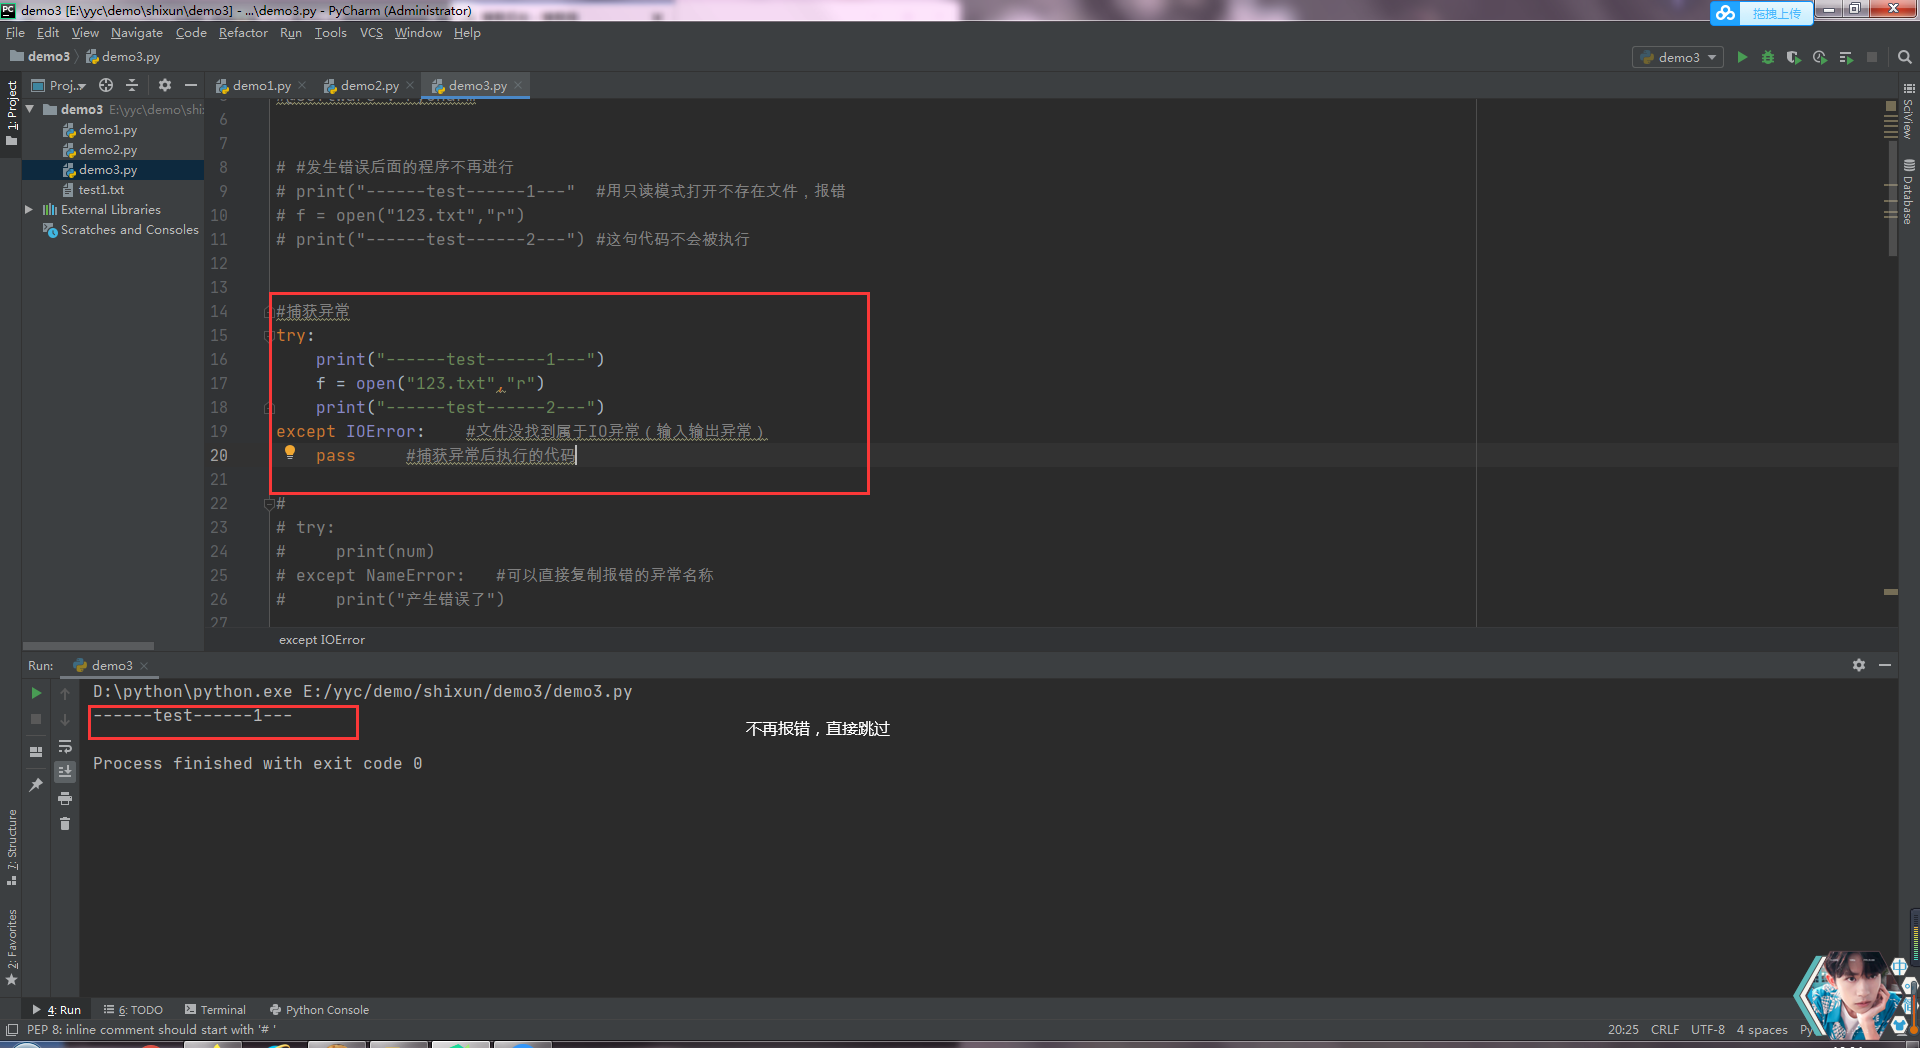1920x1048 pixels.
Task: Open the demo3 run configuration dropdown
Action: coord(1678,58)
